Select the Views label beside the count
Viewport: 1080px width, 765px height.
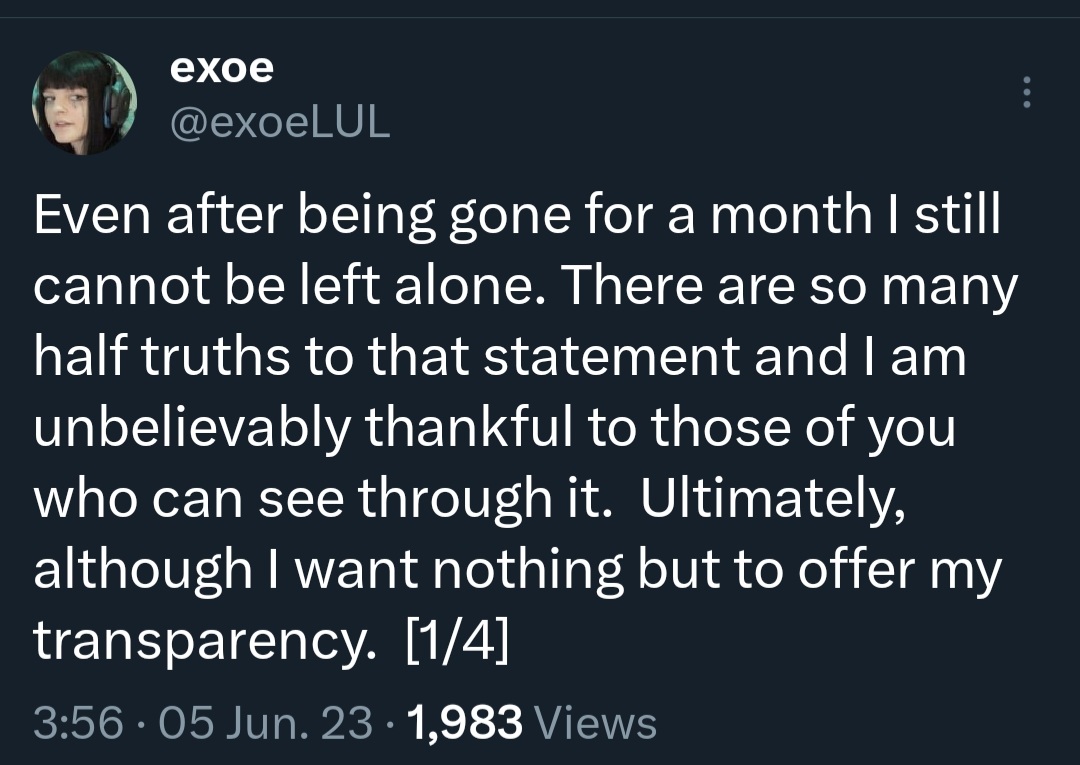[x=595, y=723]
